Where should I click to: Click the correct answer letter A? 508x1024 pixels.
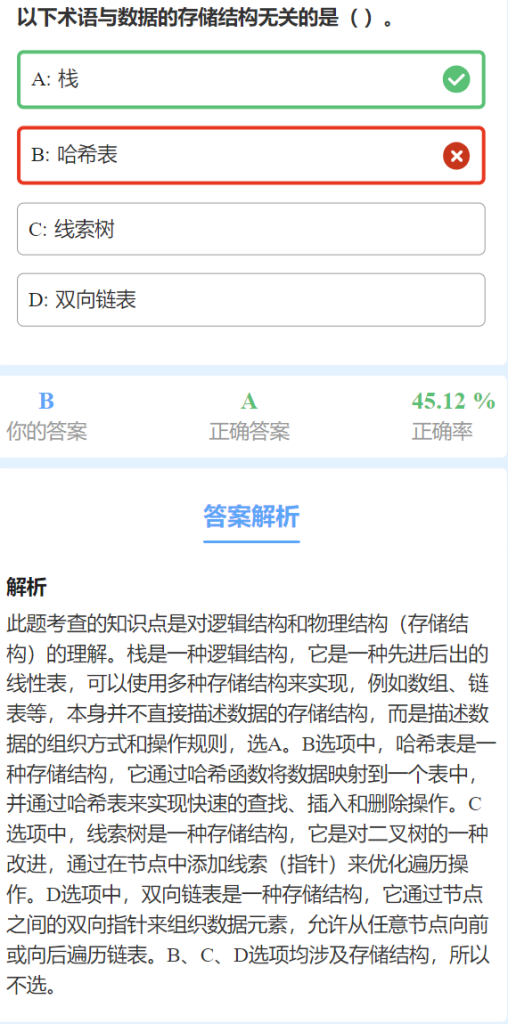pos(249,401)
